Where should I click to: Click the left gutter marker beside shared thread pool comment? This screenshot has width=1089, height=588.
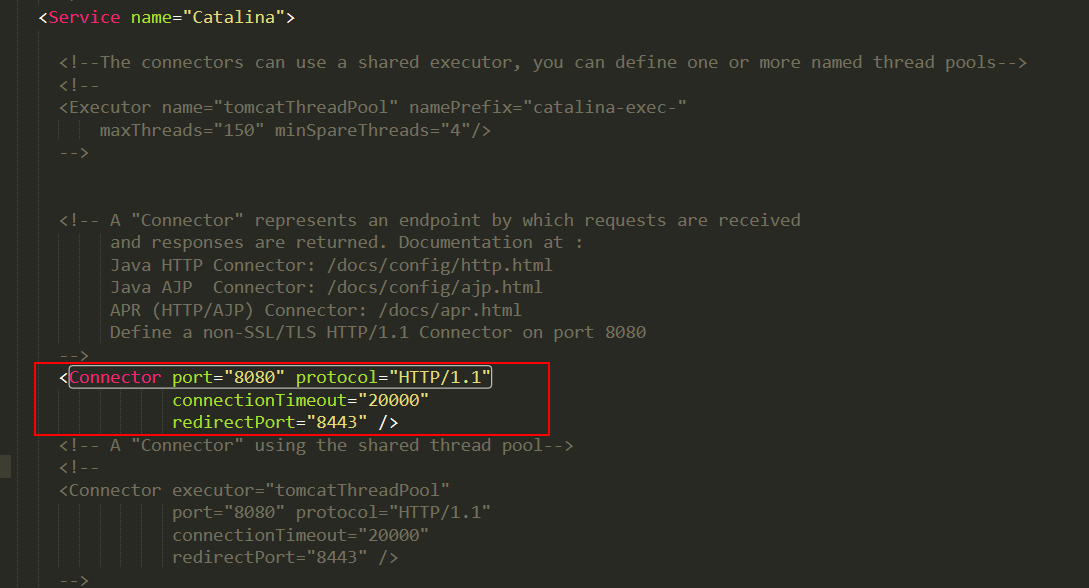pos(6,467)
